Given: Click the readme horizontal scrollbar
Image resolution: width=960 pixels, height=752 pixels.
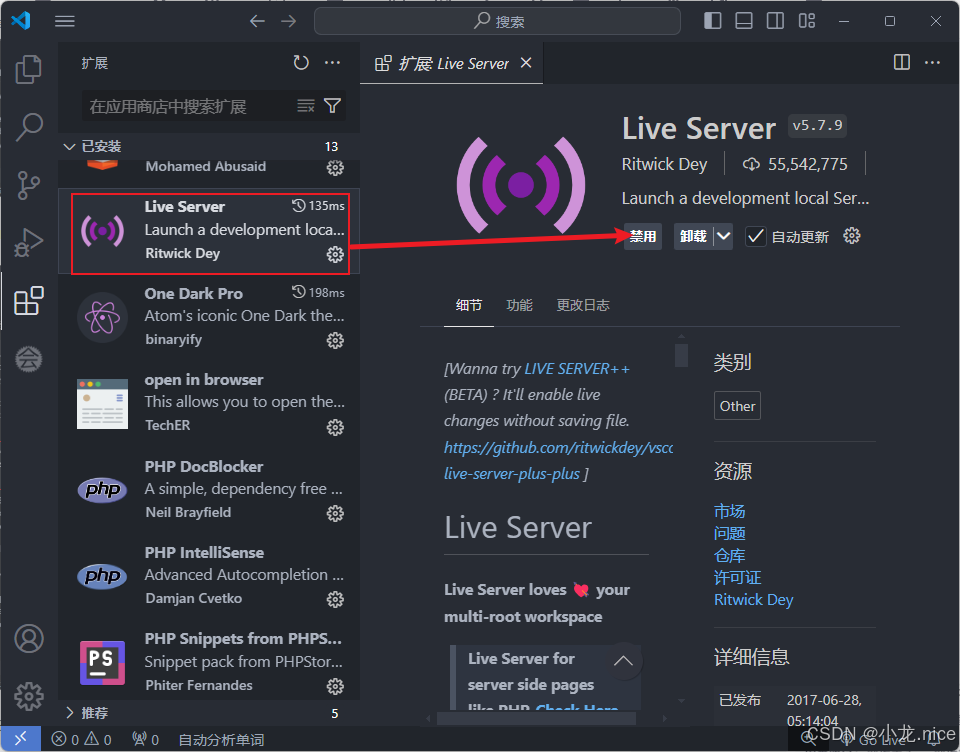Looking at the screenshot, I should pos(536,718).
